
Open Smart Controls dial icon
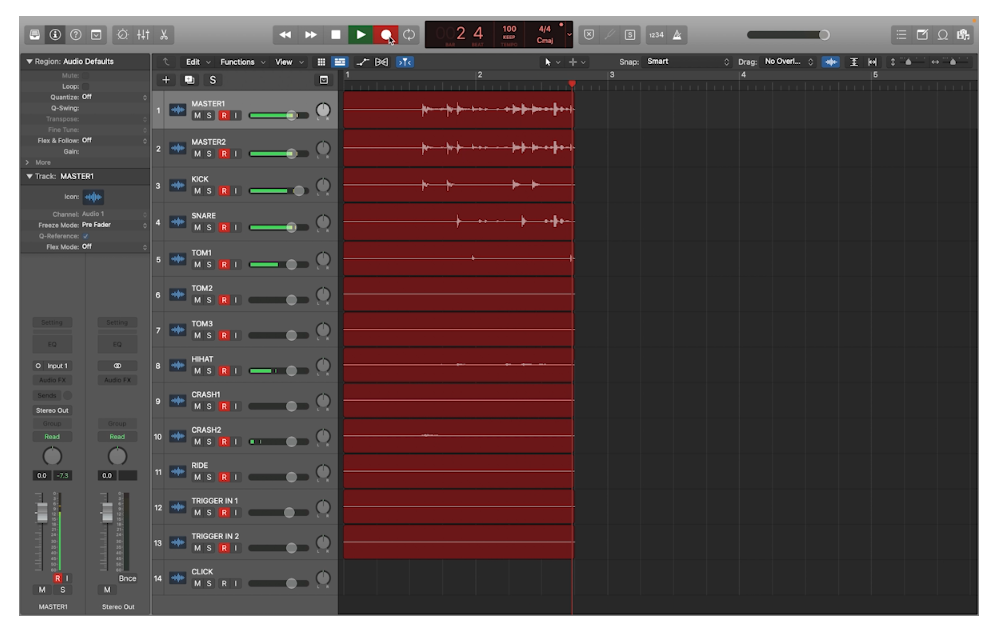pyautogui.click(x=122, y=35)
